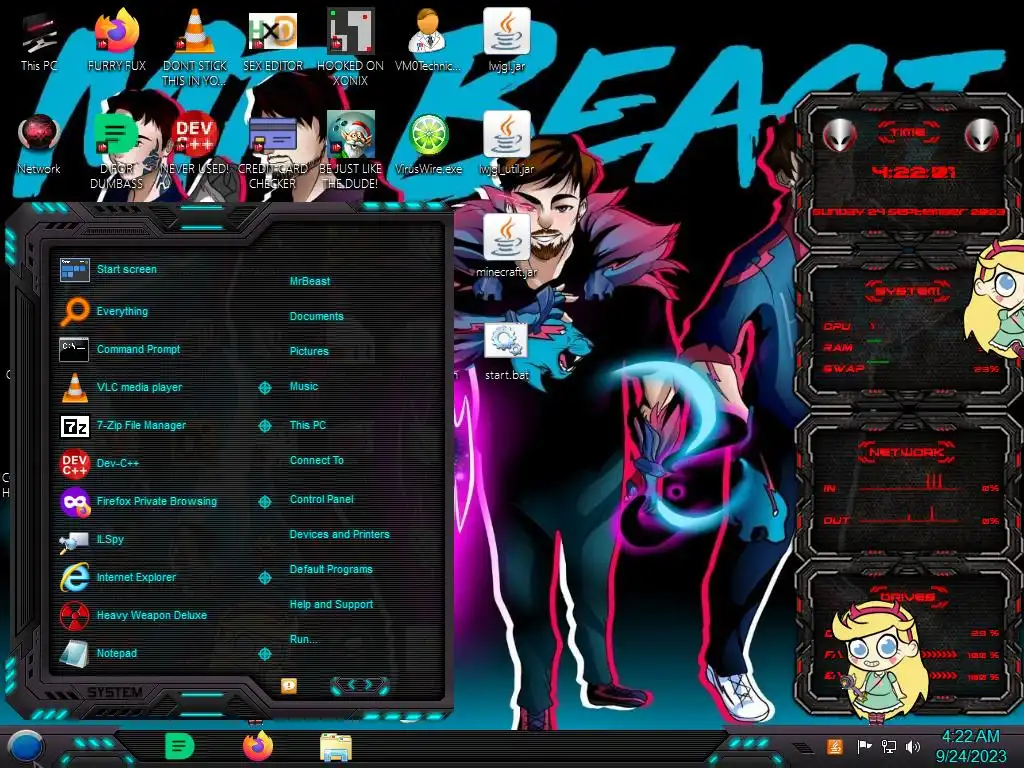Click the right alien head on Time gadget
The height and width of the screenshot is (768, 1024).
[981, 135]
